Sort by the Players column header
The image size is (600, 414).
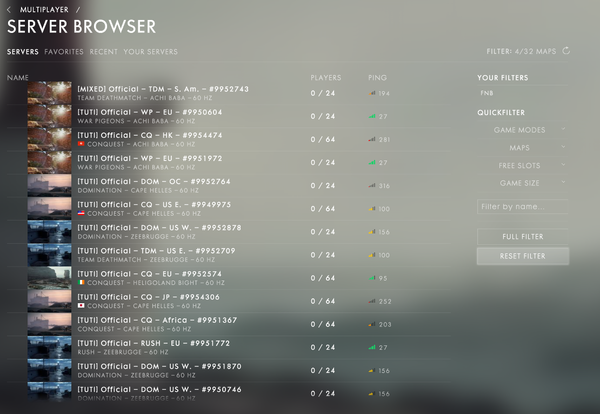point(326,78)
